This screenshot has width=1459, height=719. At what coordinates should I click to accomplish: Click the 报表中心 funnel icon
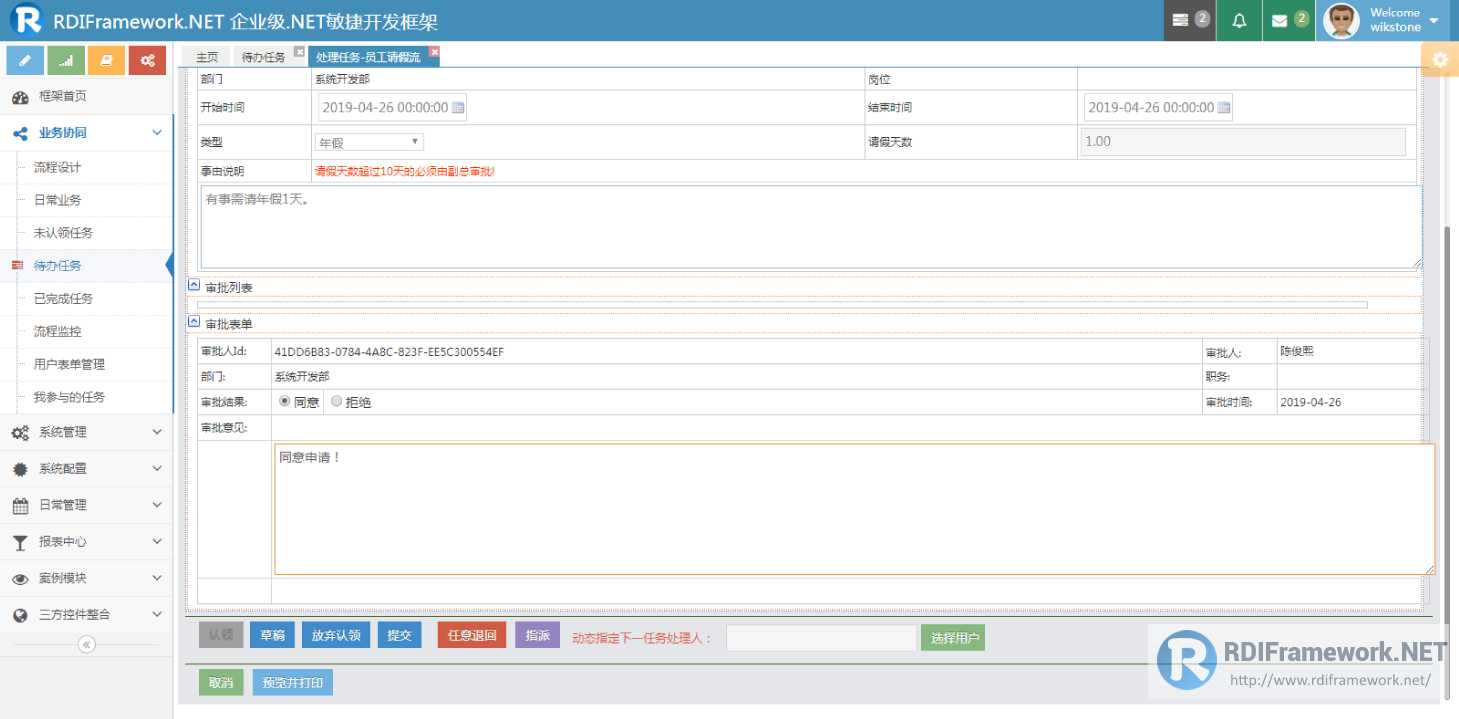pos(20,542)
